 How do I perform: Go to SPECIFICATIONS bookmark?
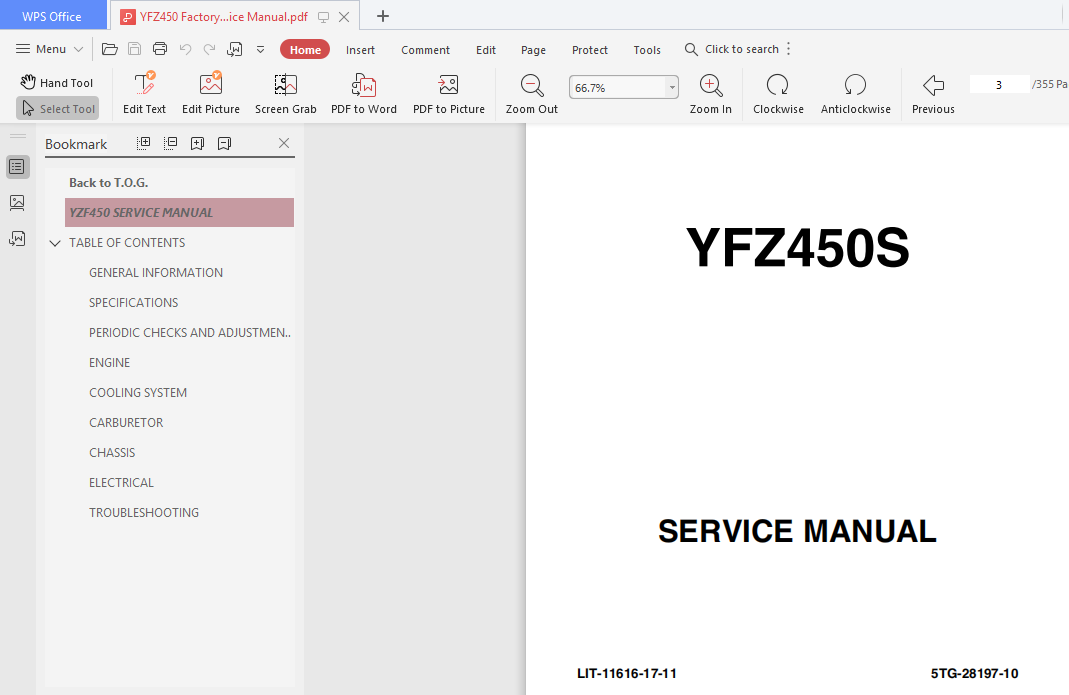pos(134,303)
